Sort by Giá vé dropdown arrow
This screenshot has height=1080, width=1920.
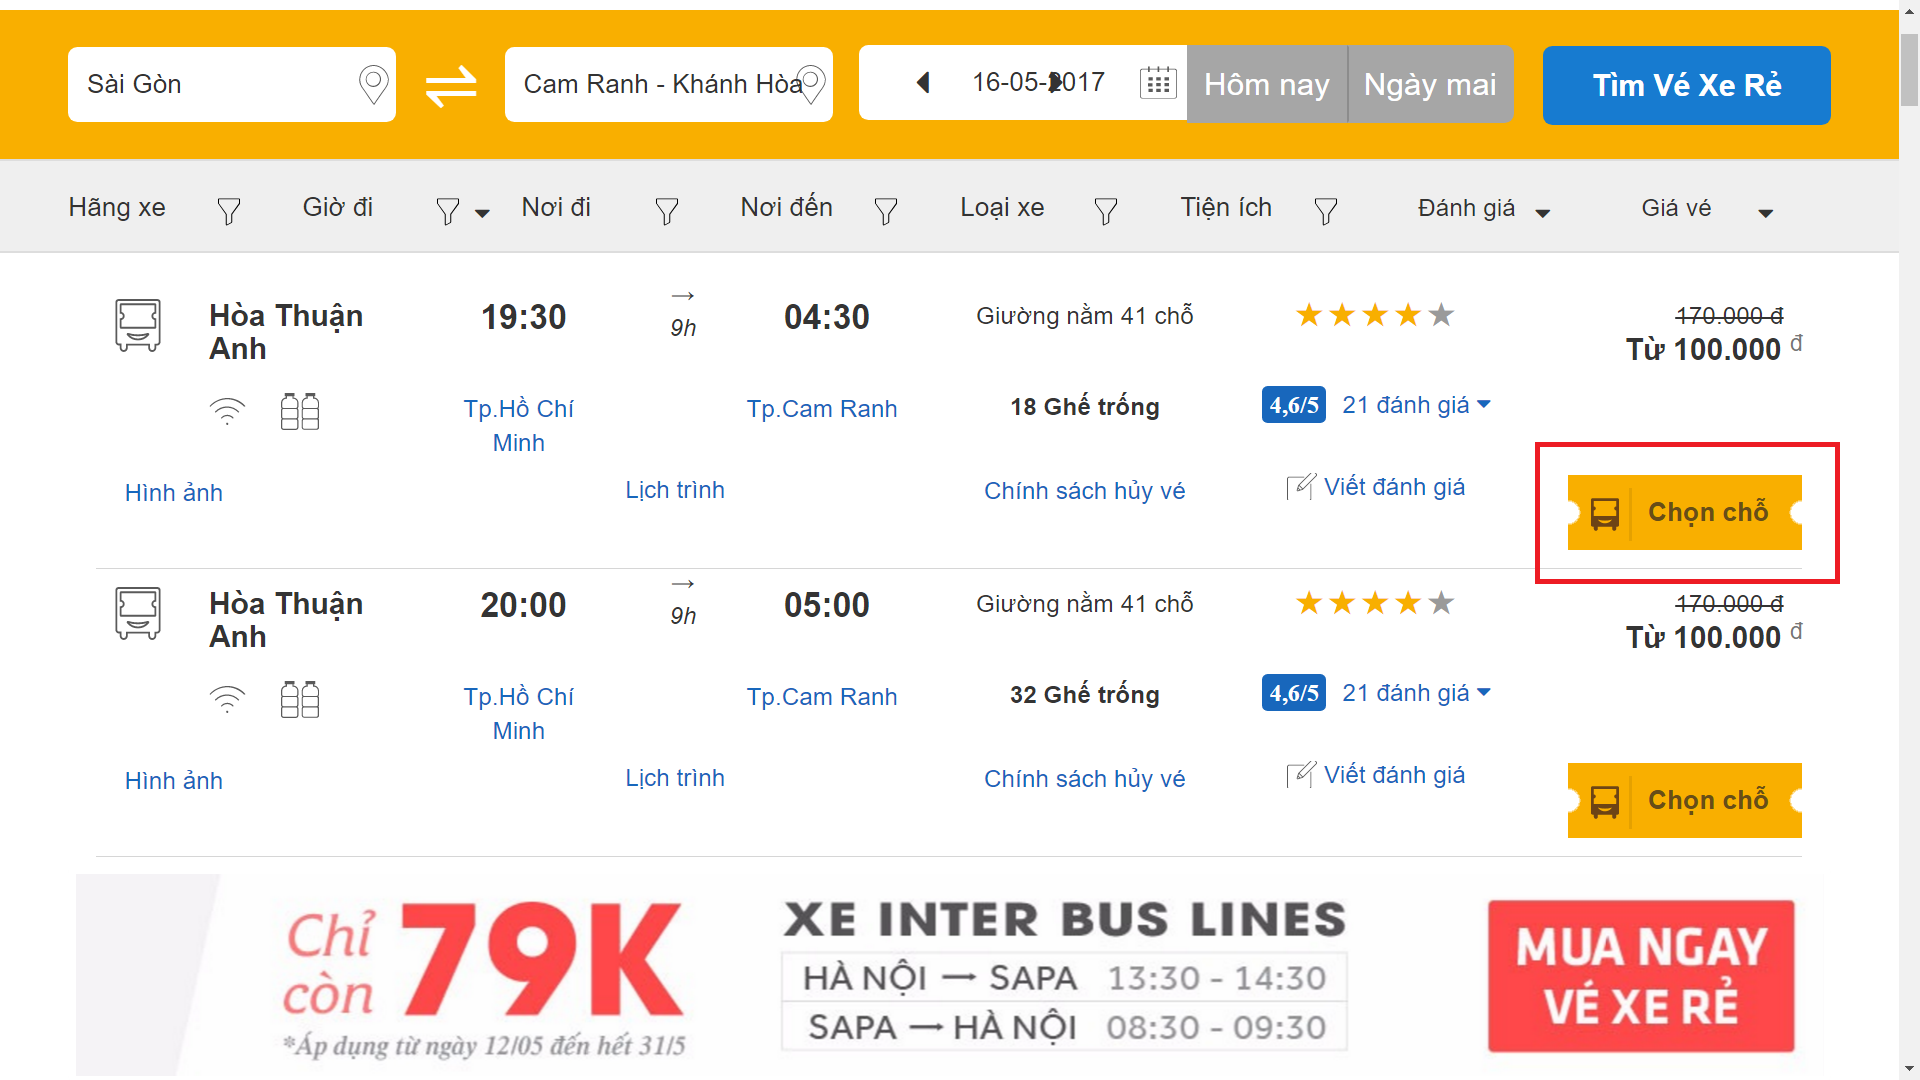point(1765,213)
